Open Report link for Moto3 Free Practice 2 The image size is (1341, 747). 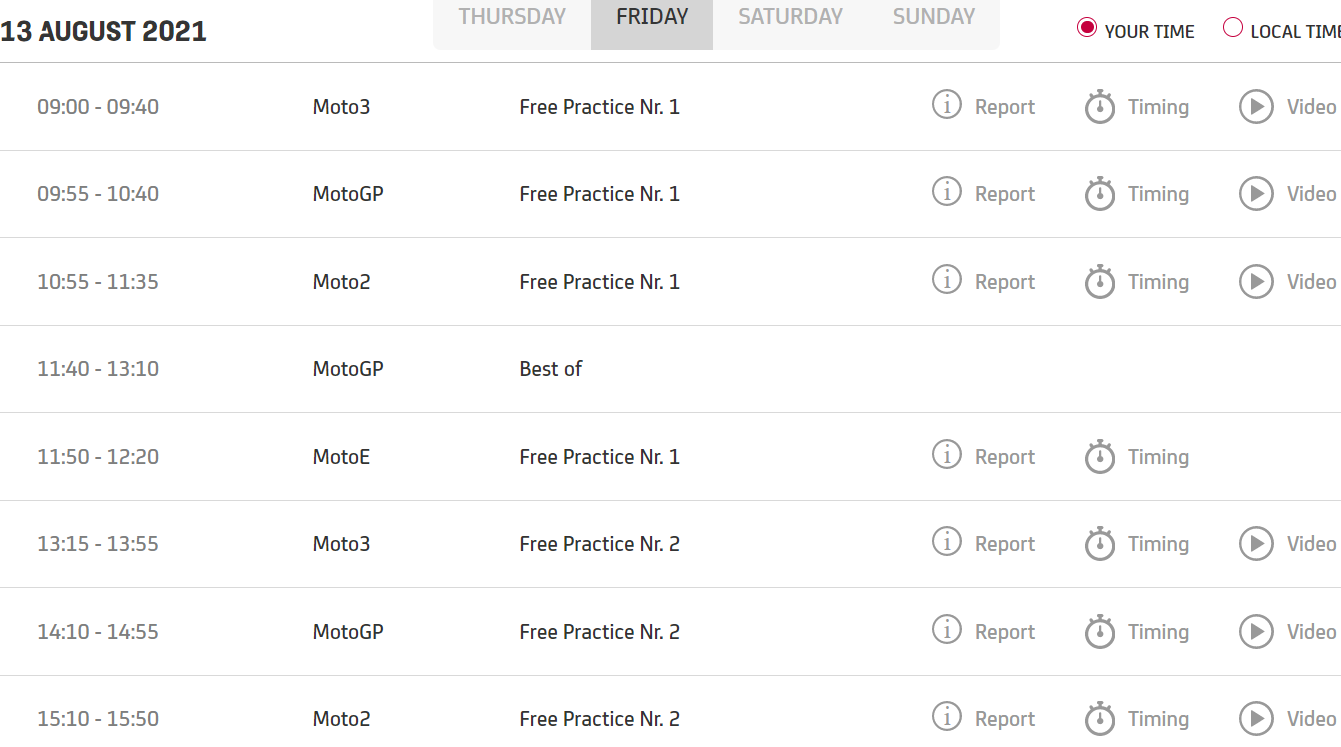(x=1004, y=544)
